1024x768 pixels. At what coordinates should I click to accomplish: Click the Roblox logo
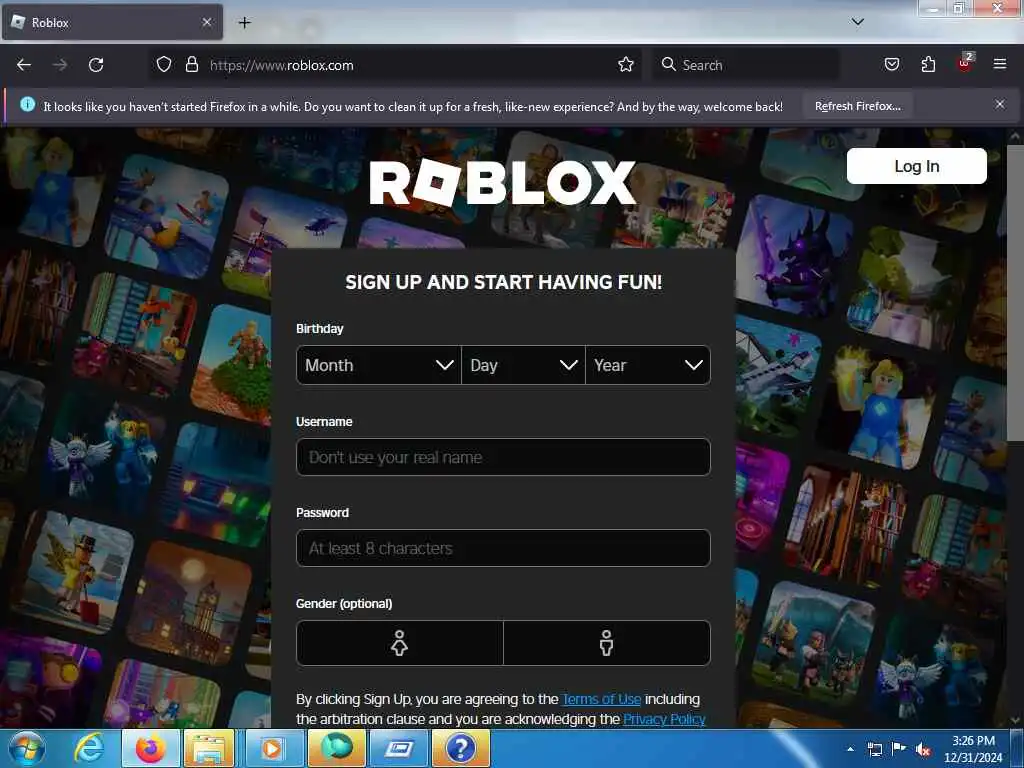click(502, 183)
